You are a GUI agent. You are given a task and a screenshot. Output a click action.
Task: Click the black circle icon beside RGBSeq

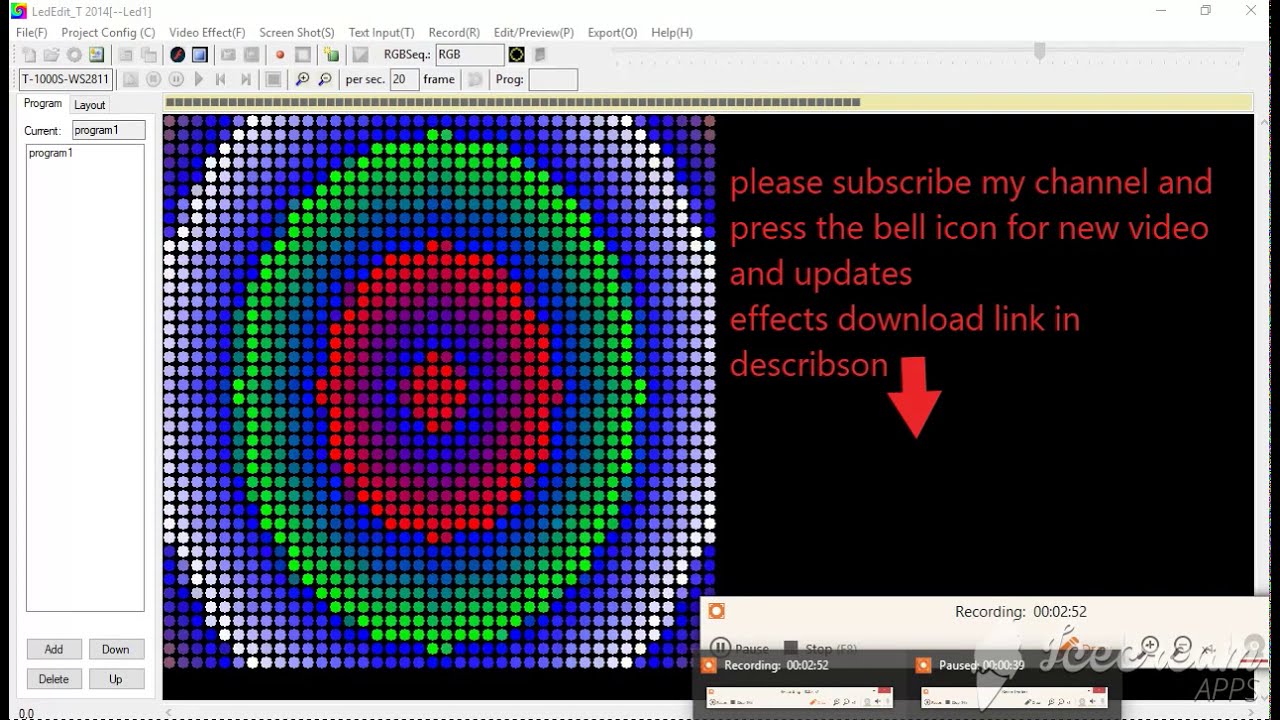point(516,55)
